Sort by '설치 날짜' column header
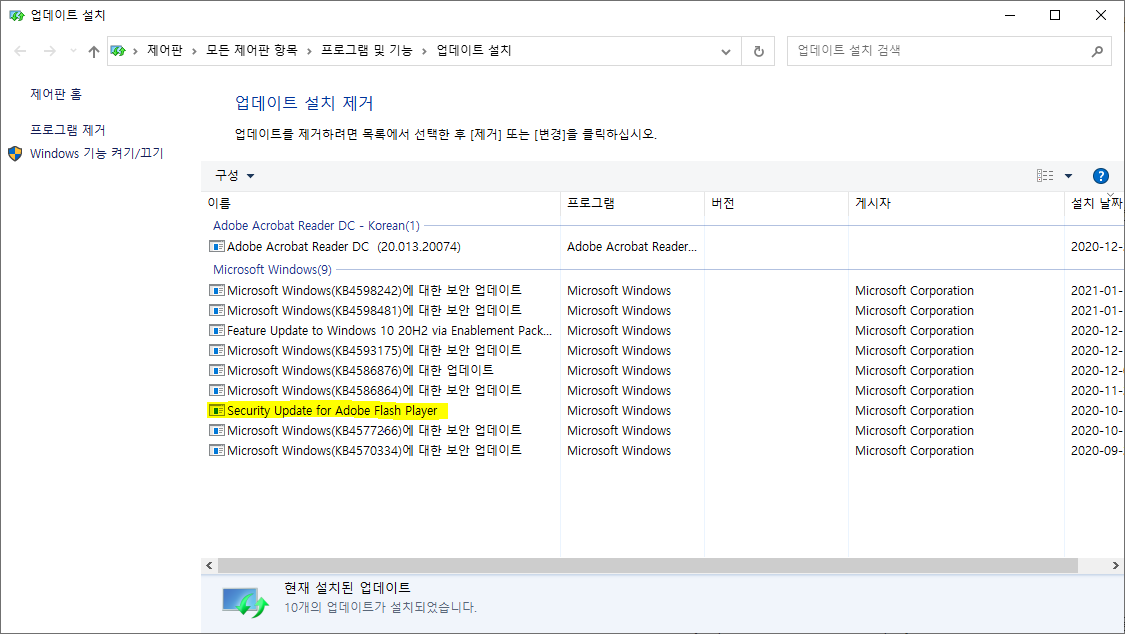The height and width of the screenshot is (634, 1125). click(x=1094, y=203)
